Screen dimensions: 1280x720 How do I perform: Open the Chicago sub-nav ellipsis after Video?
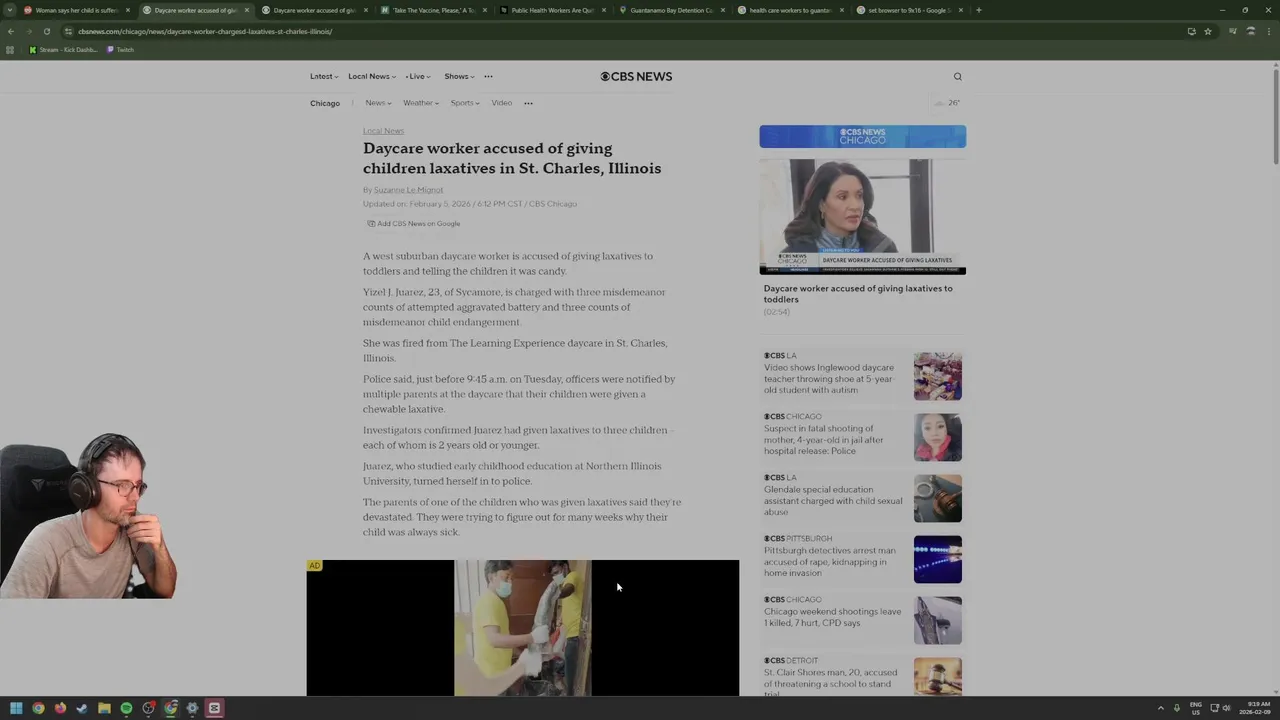pos(528,103)
